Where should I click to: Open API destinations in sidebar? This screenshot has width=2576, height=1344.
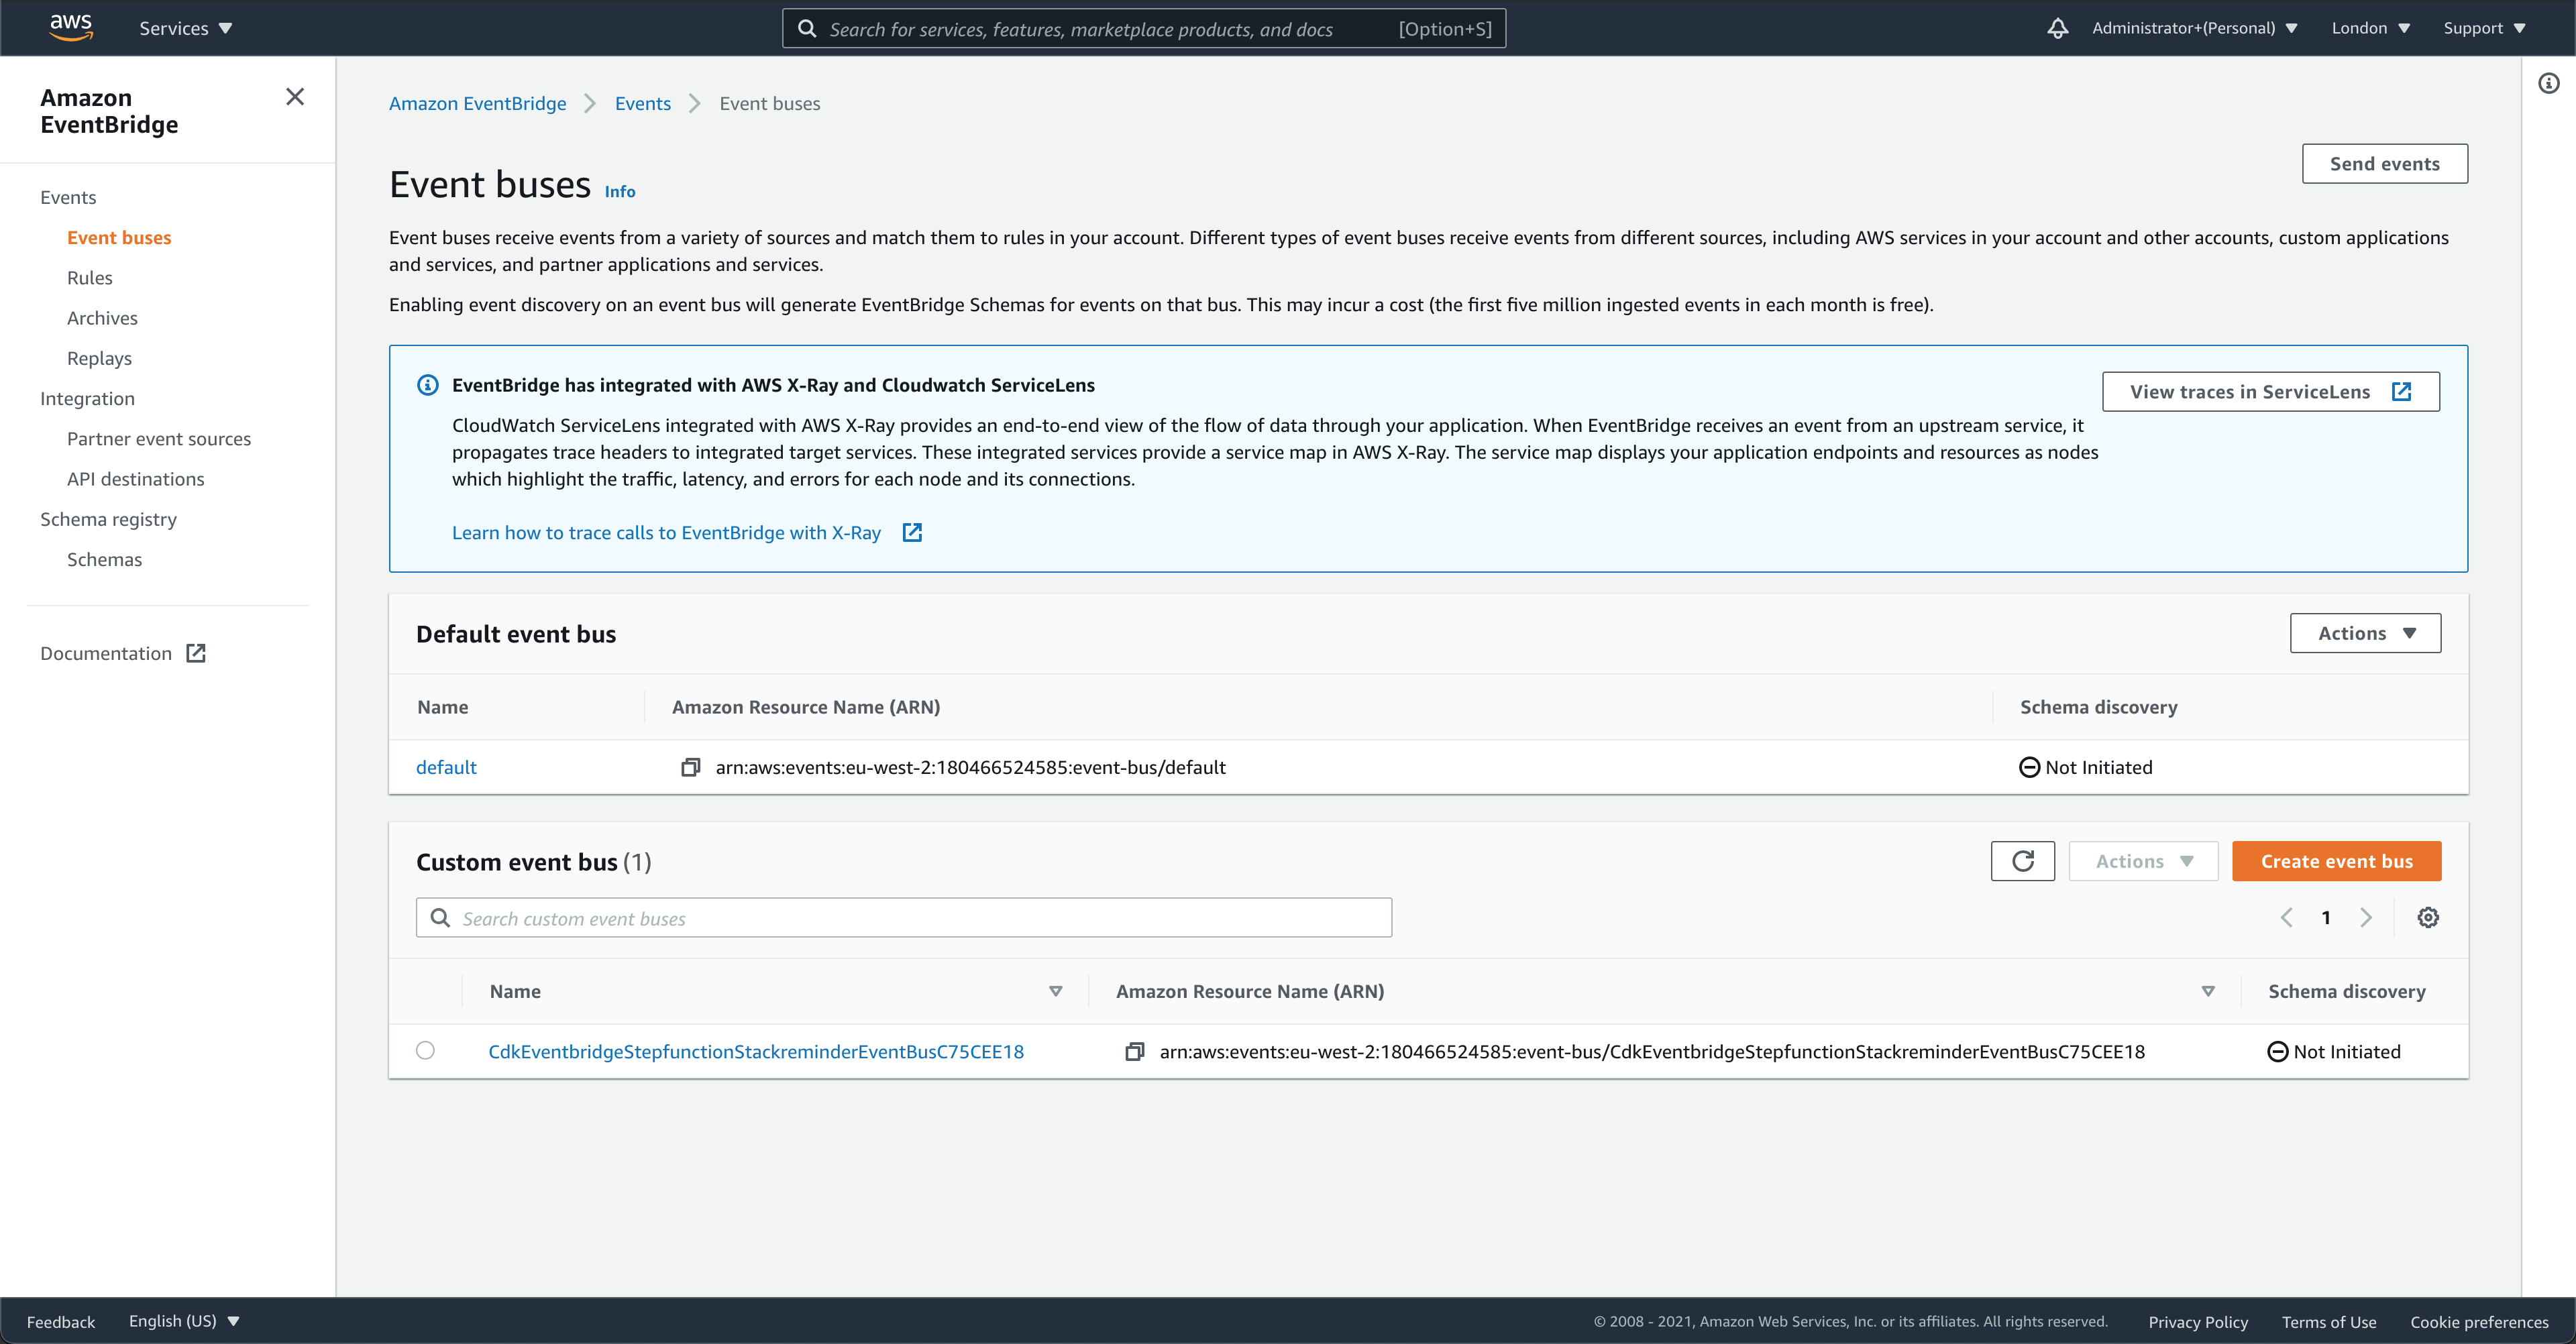pos(135,478)
